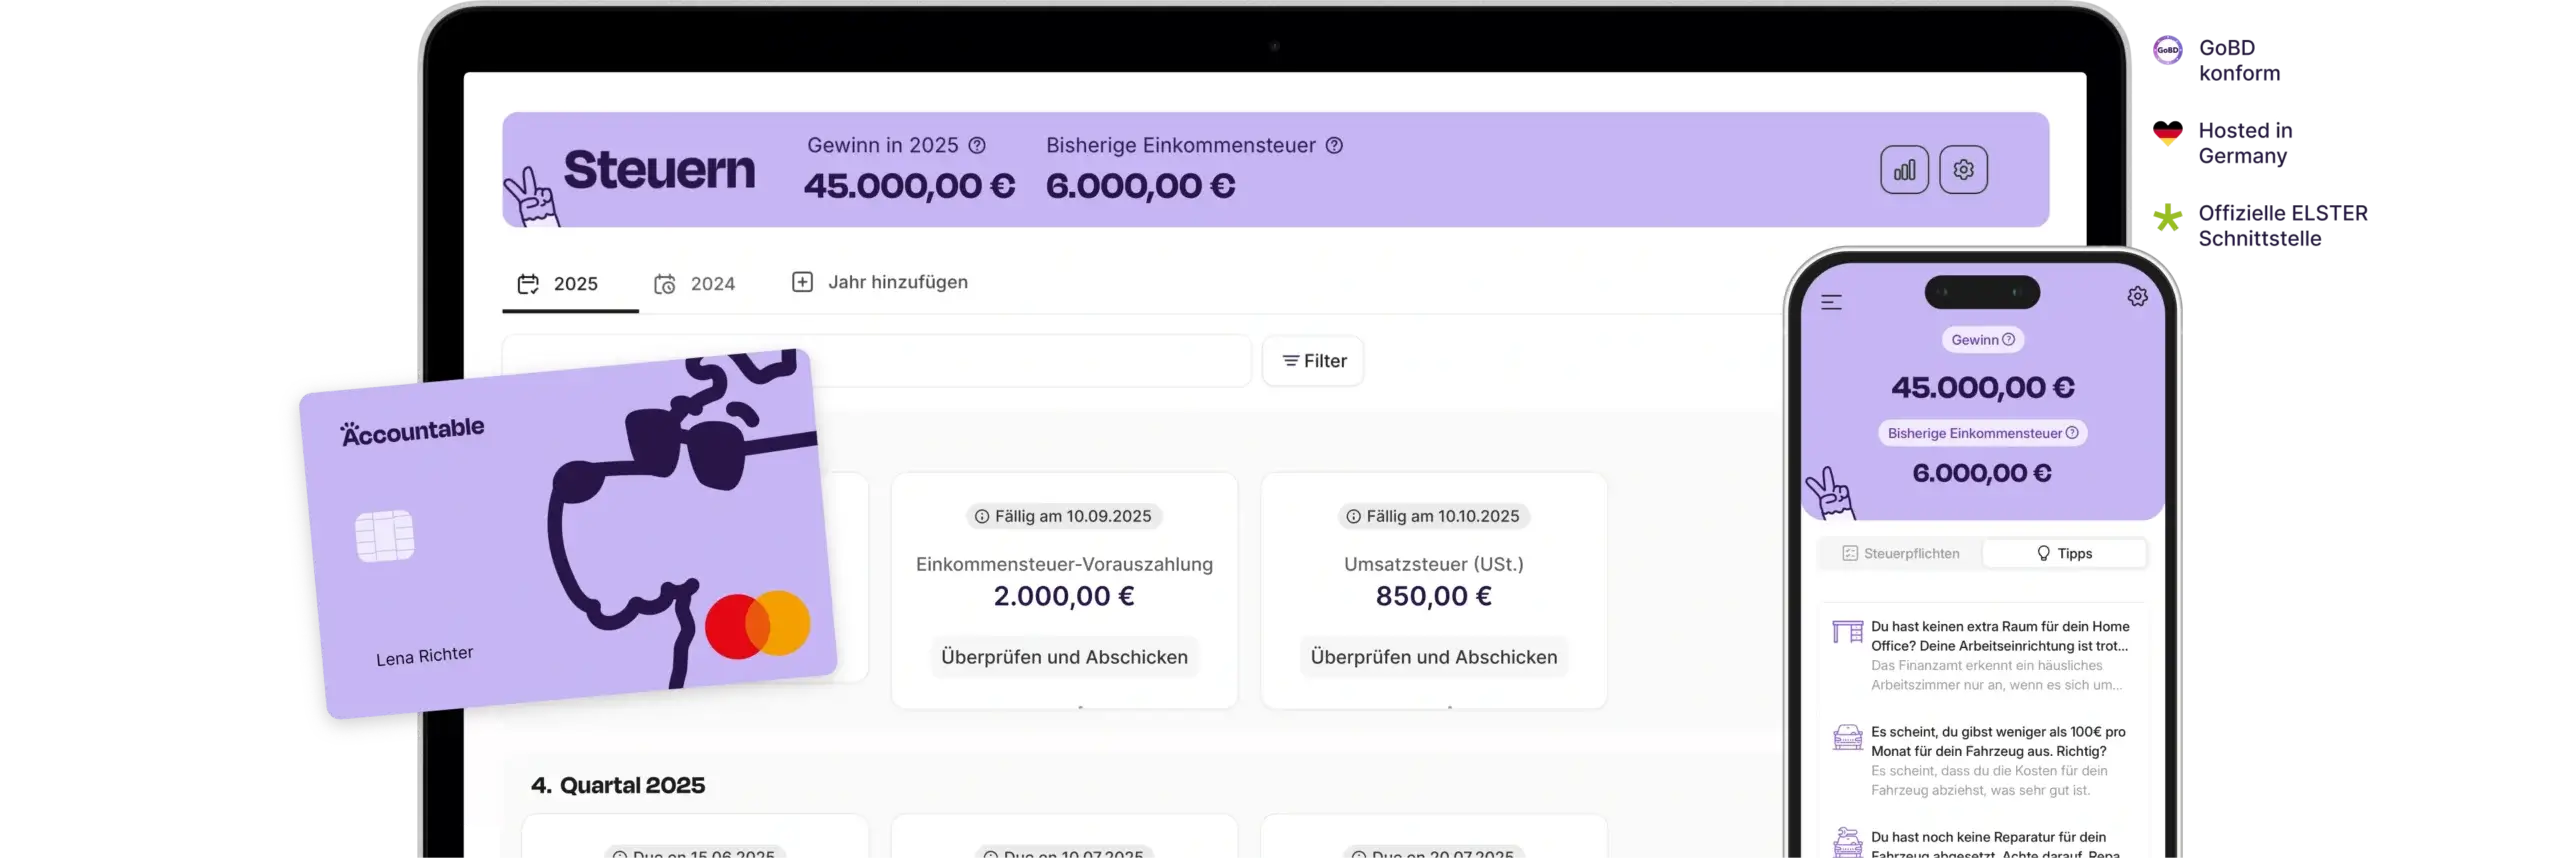Open the bar chart statistics view

[x=1904, y=170]
